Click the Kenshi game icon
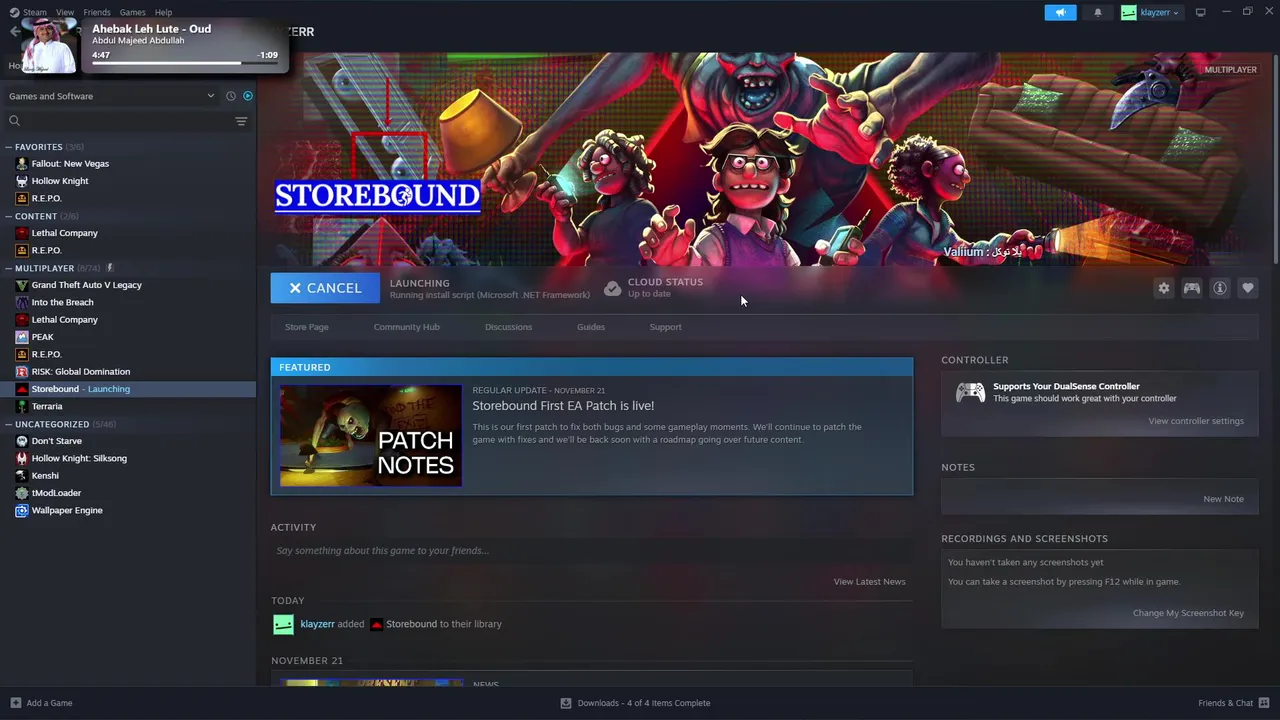 [x=22, y=476]
